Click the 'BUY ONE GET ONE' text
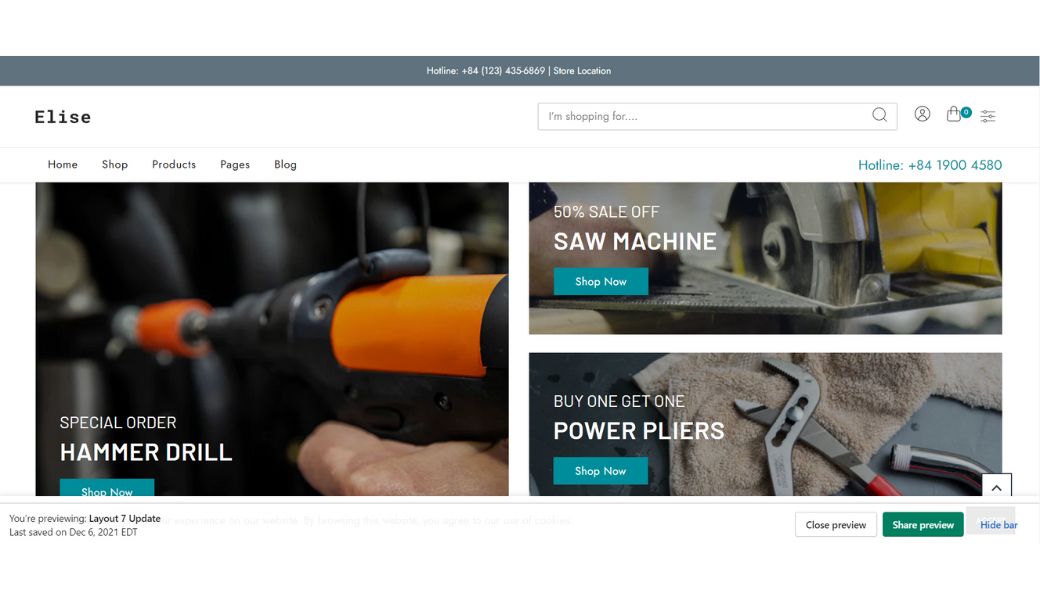Image resolution: width=1040 pixels, height=600 pixels. (x=619, y=401)
